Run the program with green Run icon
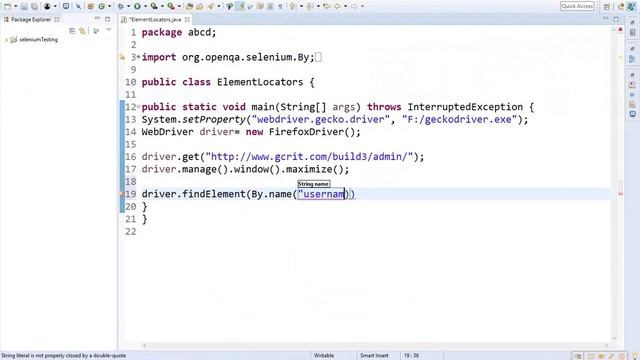The height and width of the screenshot is (360, 640). pos(138,7)
